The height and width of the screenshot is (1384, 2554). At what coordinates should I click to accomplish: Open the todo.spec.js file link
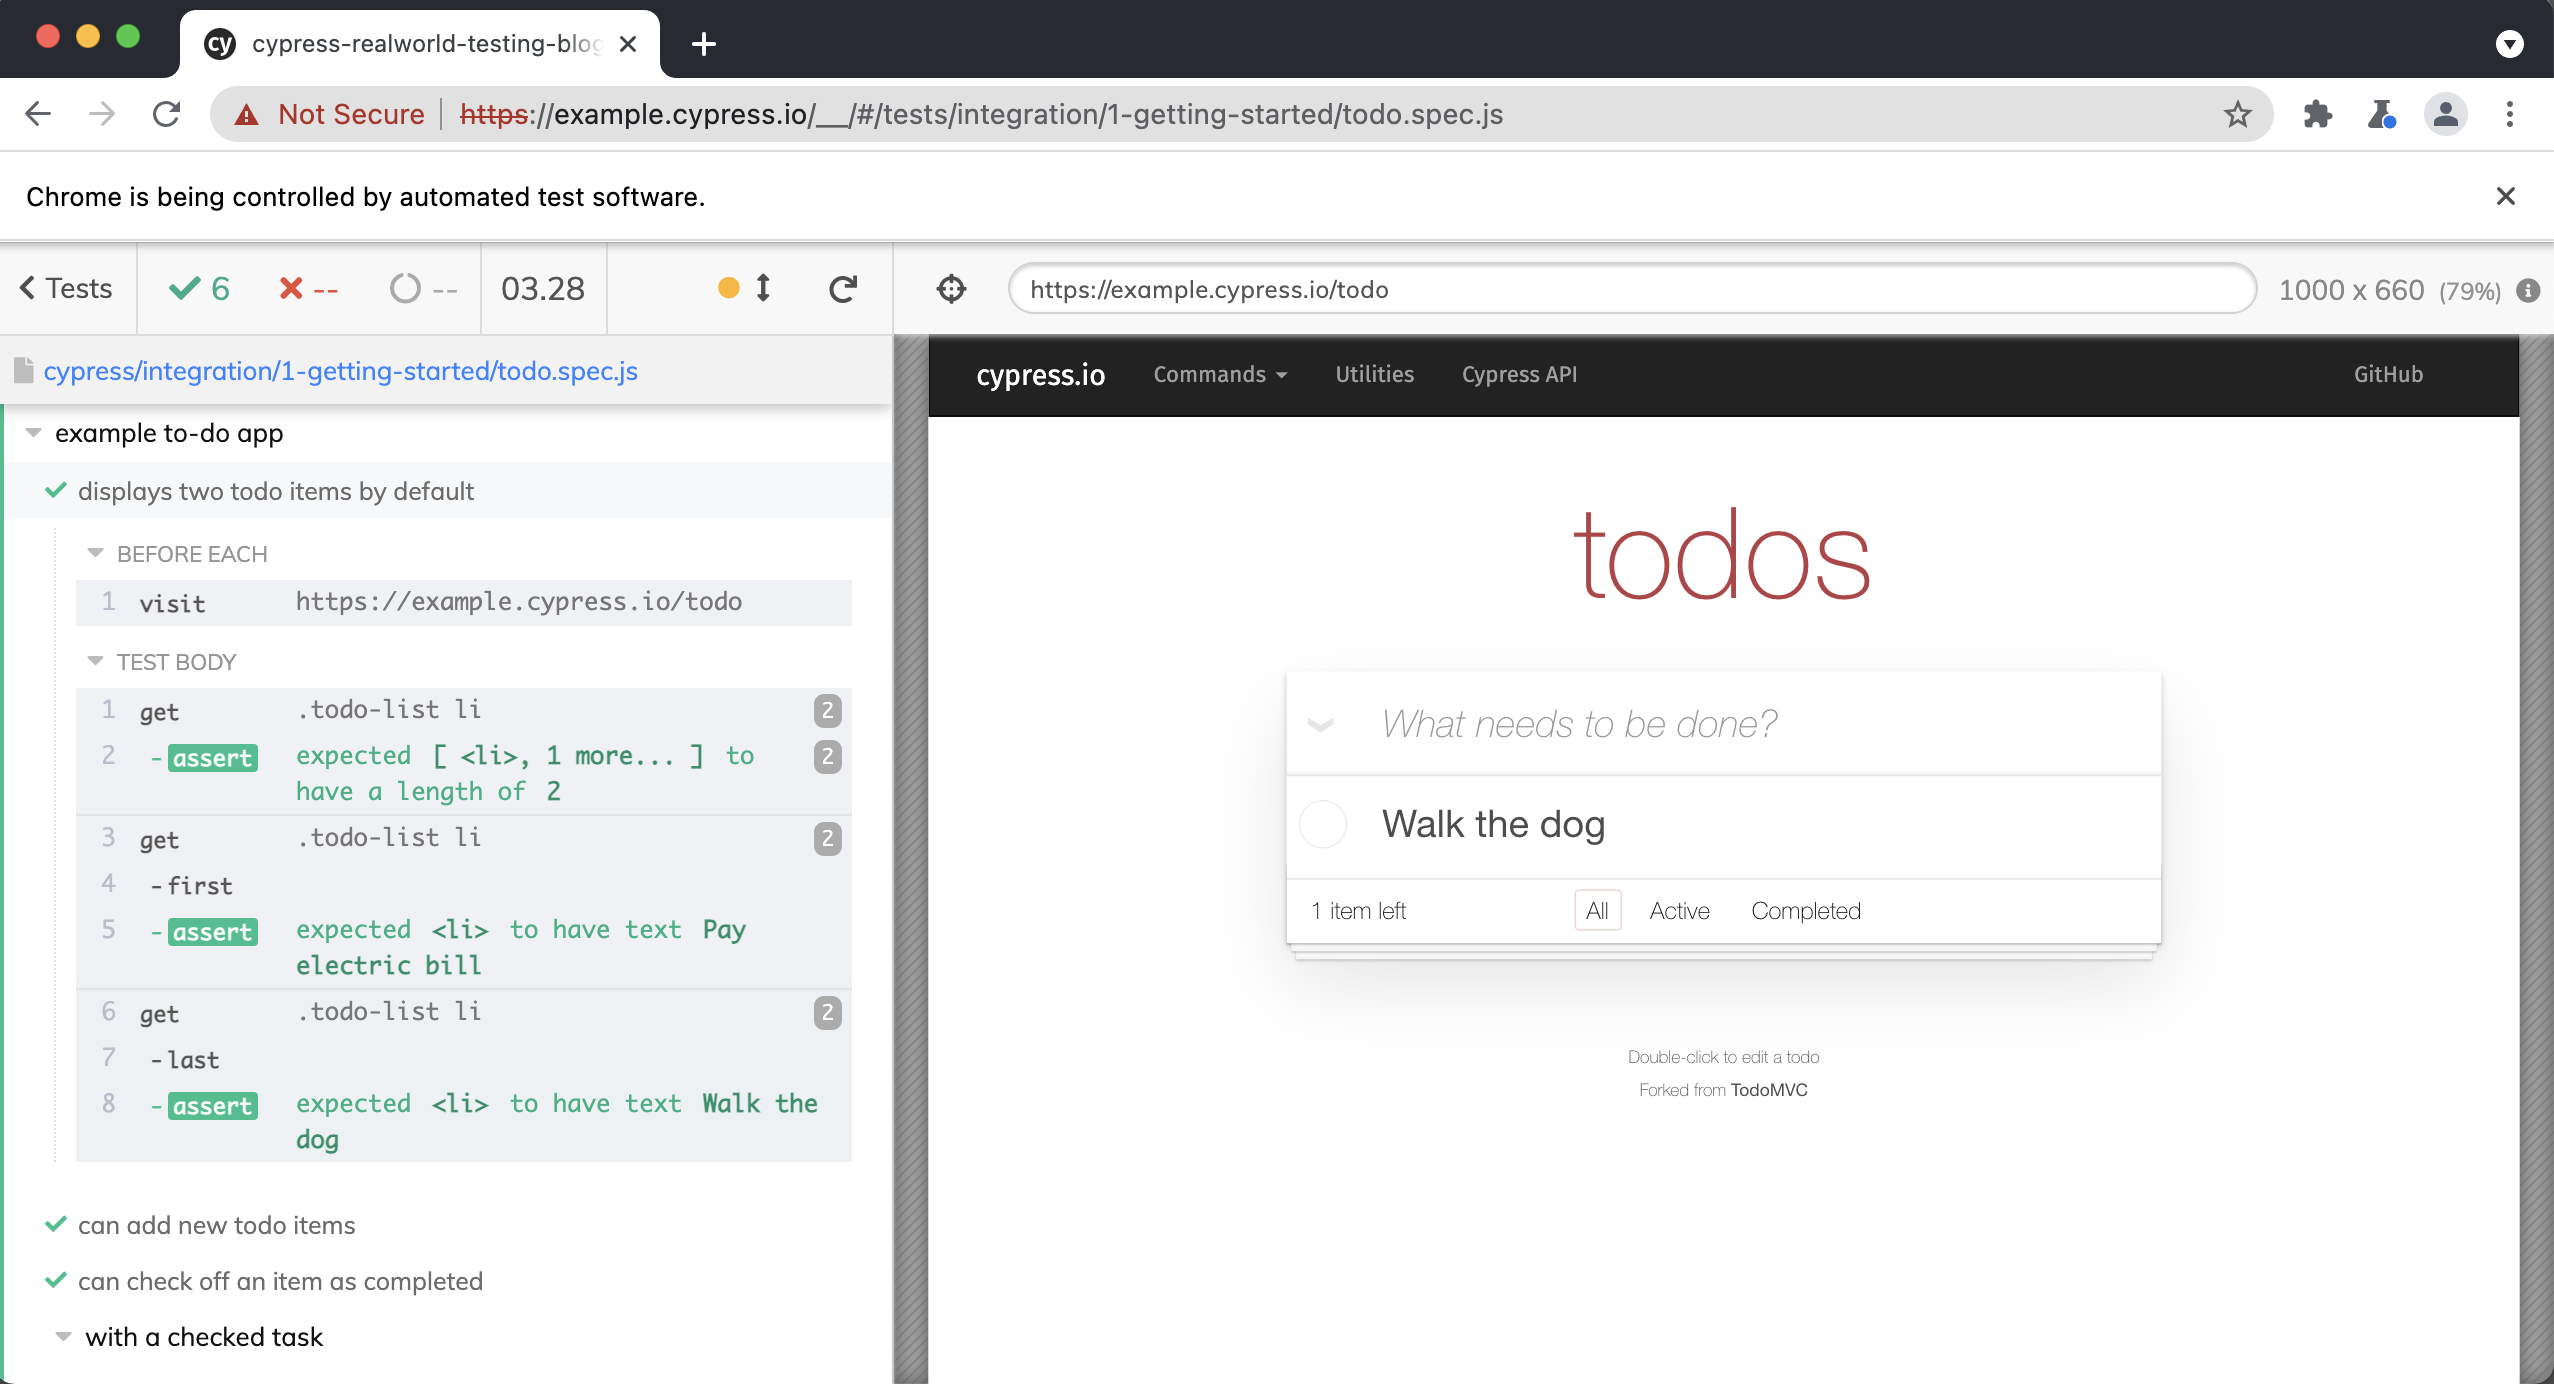(x=340, y=371)
